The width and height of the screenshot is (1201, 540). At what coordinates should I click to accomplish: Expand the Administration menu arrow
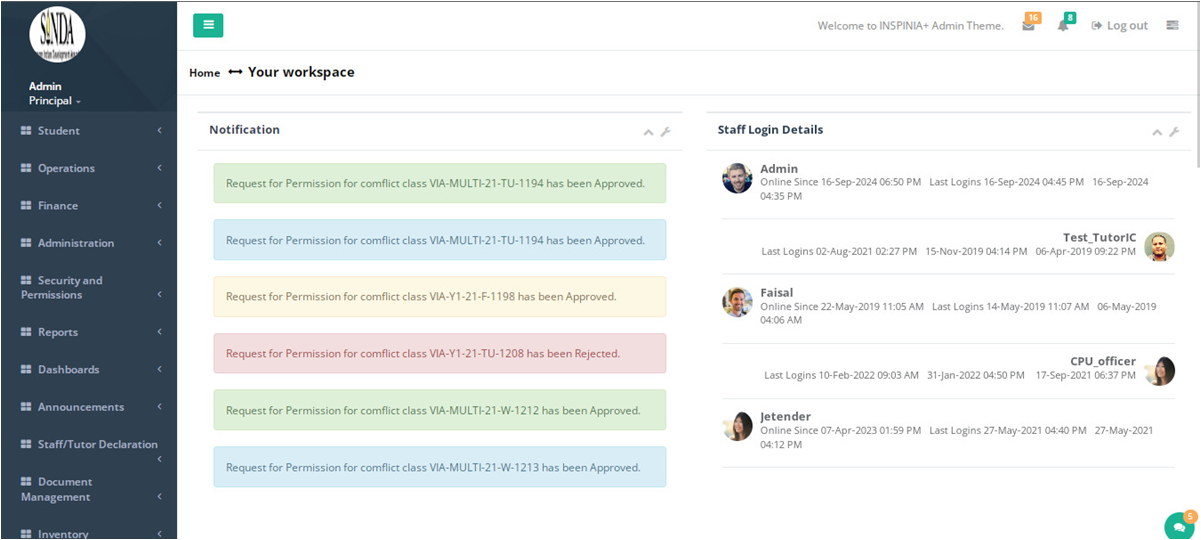(x=160, y=243)
